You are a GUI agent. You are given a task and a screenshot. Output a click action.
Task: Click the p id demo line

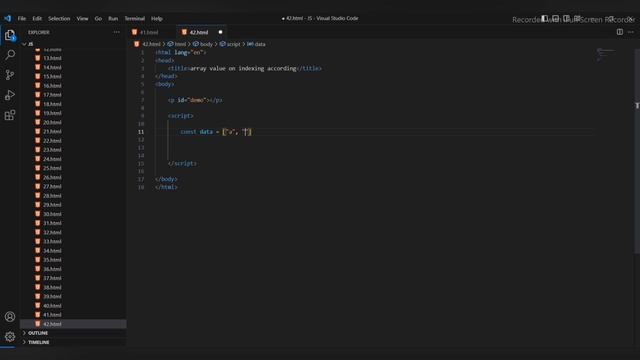tap(195, 100)
